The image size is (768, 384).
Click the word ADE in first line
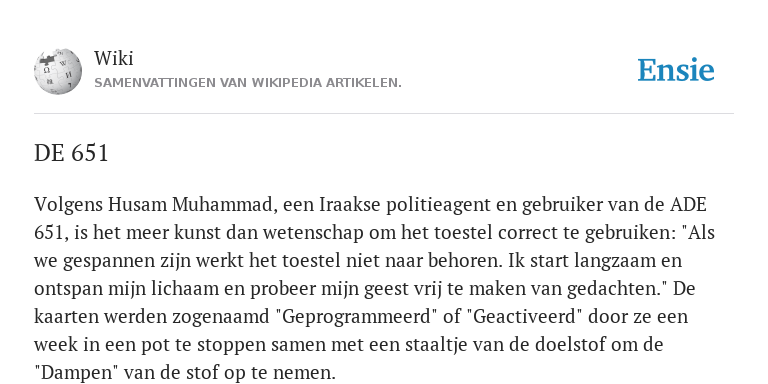688,205
